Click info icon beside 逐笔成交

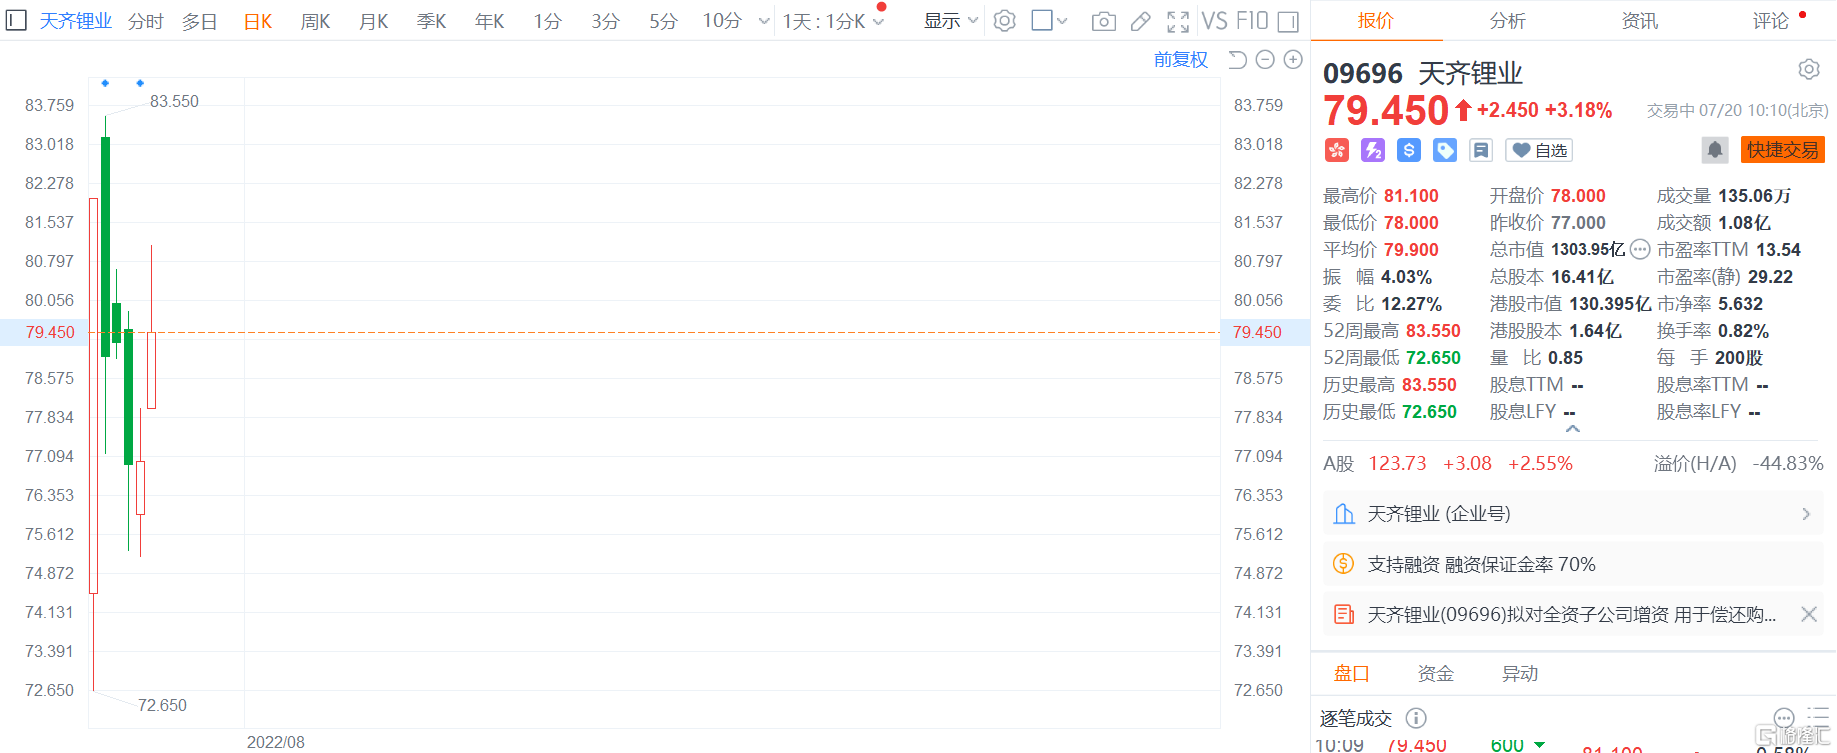(1416, 718)
